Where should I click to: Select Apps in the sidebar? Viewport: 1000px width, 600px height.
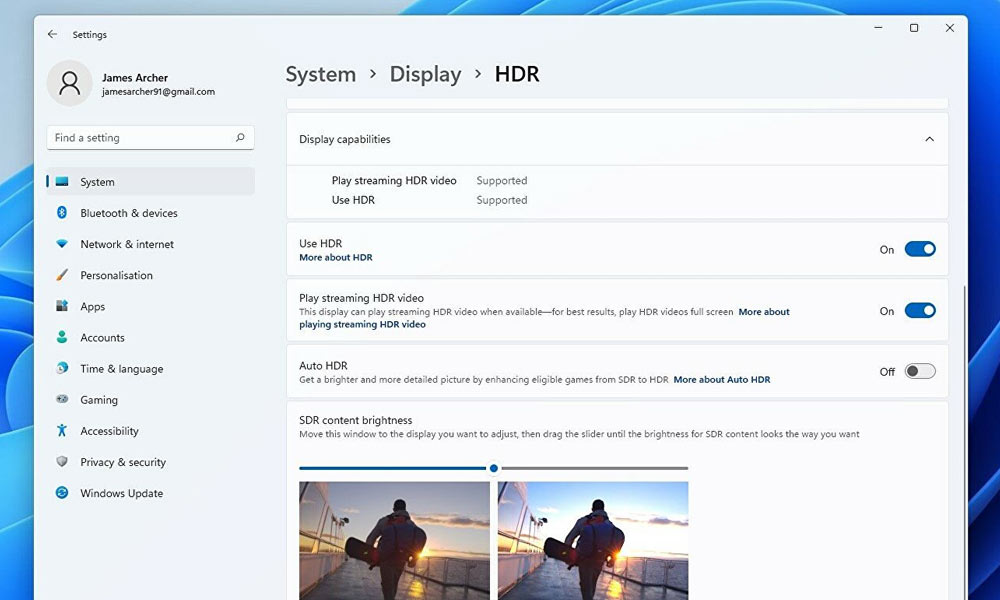151,307
